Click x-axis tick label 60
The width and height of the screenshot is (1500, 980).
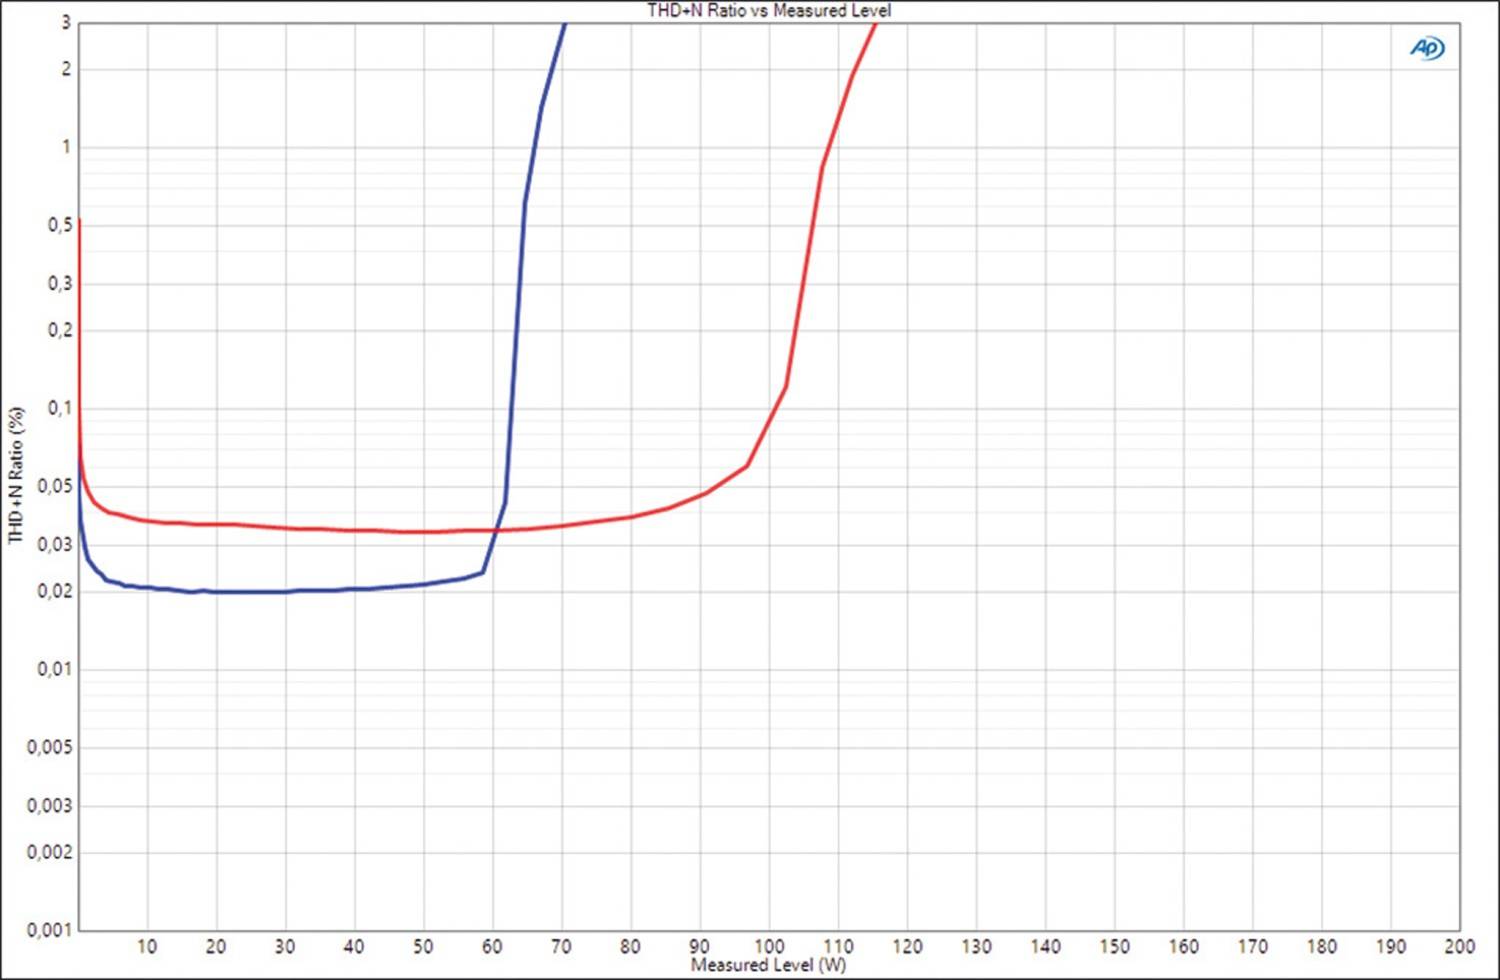(x=492, y=946)
